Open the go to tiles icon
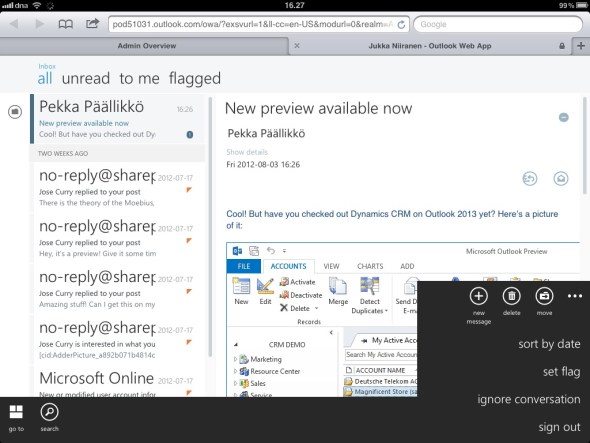 [x=16, y=412]
